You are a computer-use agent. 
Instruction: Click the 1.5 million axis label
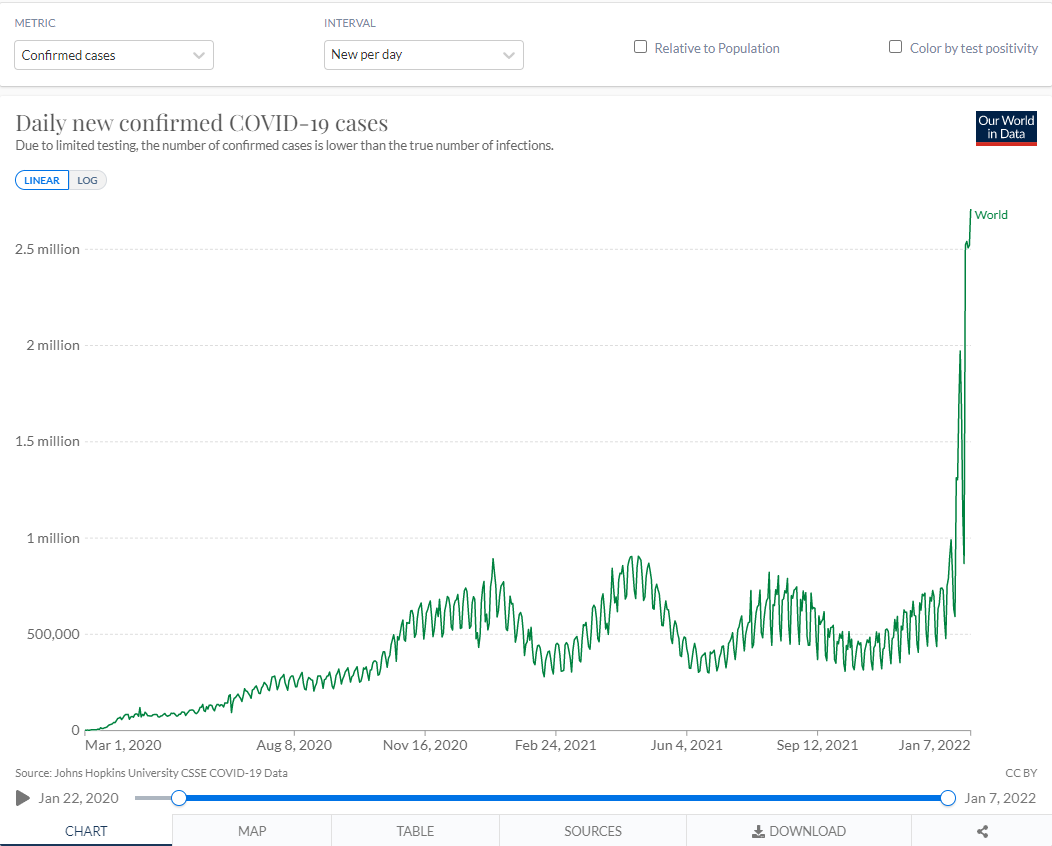point(47,441)
